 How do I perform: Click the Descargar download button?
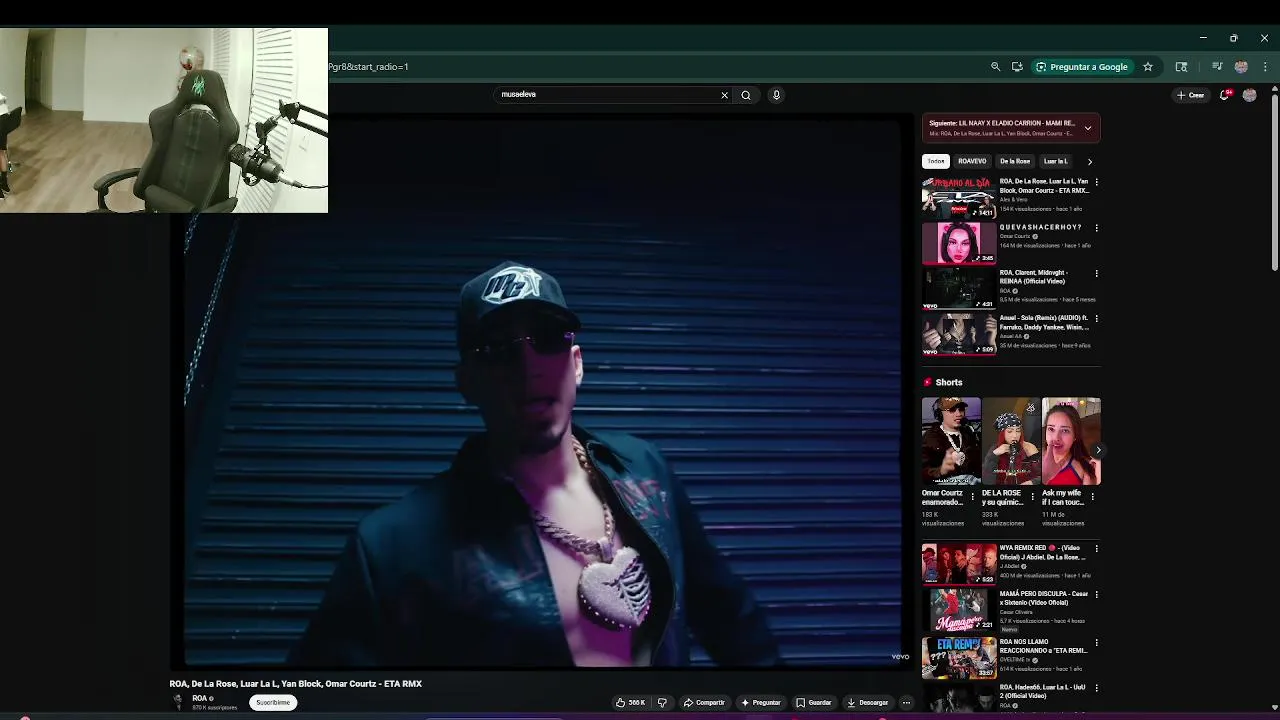(x=867, y=702)
